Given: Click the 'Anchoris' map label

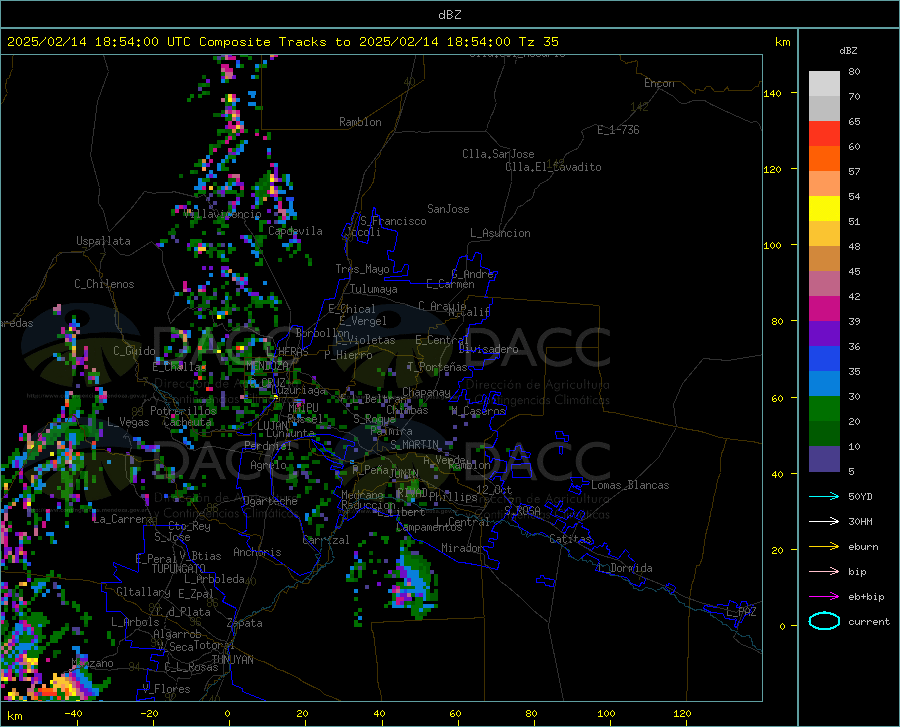Looking at the screenshot, I should click(257, 552).
